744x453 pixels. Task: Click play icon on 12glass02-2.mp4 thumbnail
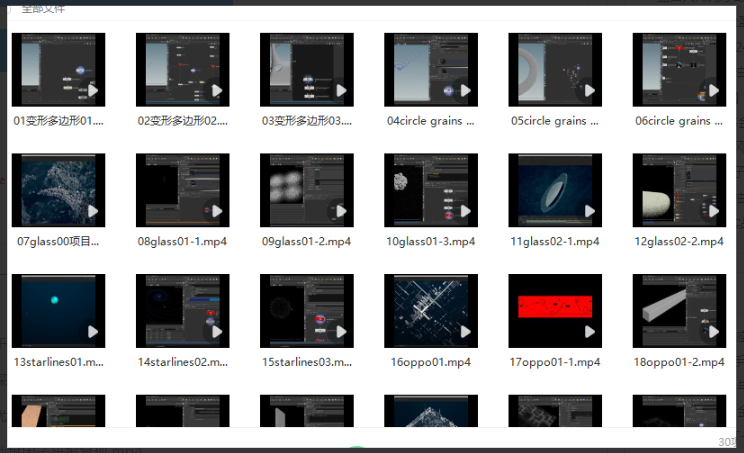713,211
